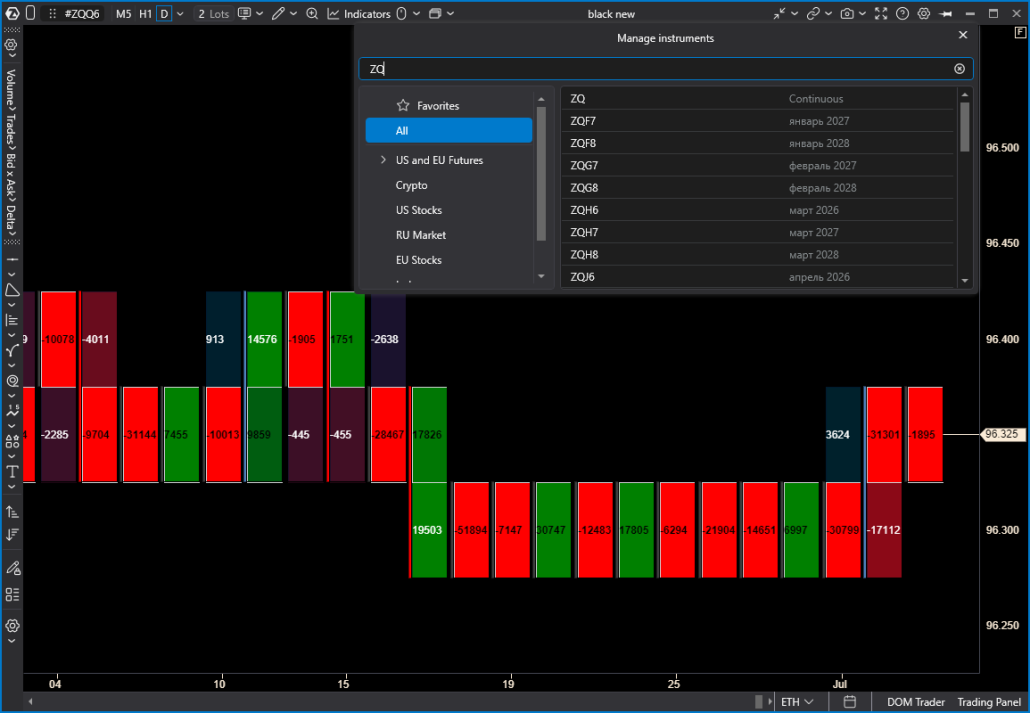Select the text tool in left sidebar
Image resolution: width=1030 pixels, height=713 pixels.
click(12, 471)
